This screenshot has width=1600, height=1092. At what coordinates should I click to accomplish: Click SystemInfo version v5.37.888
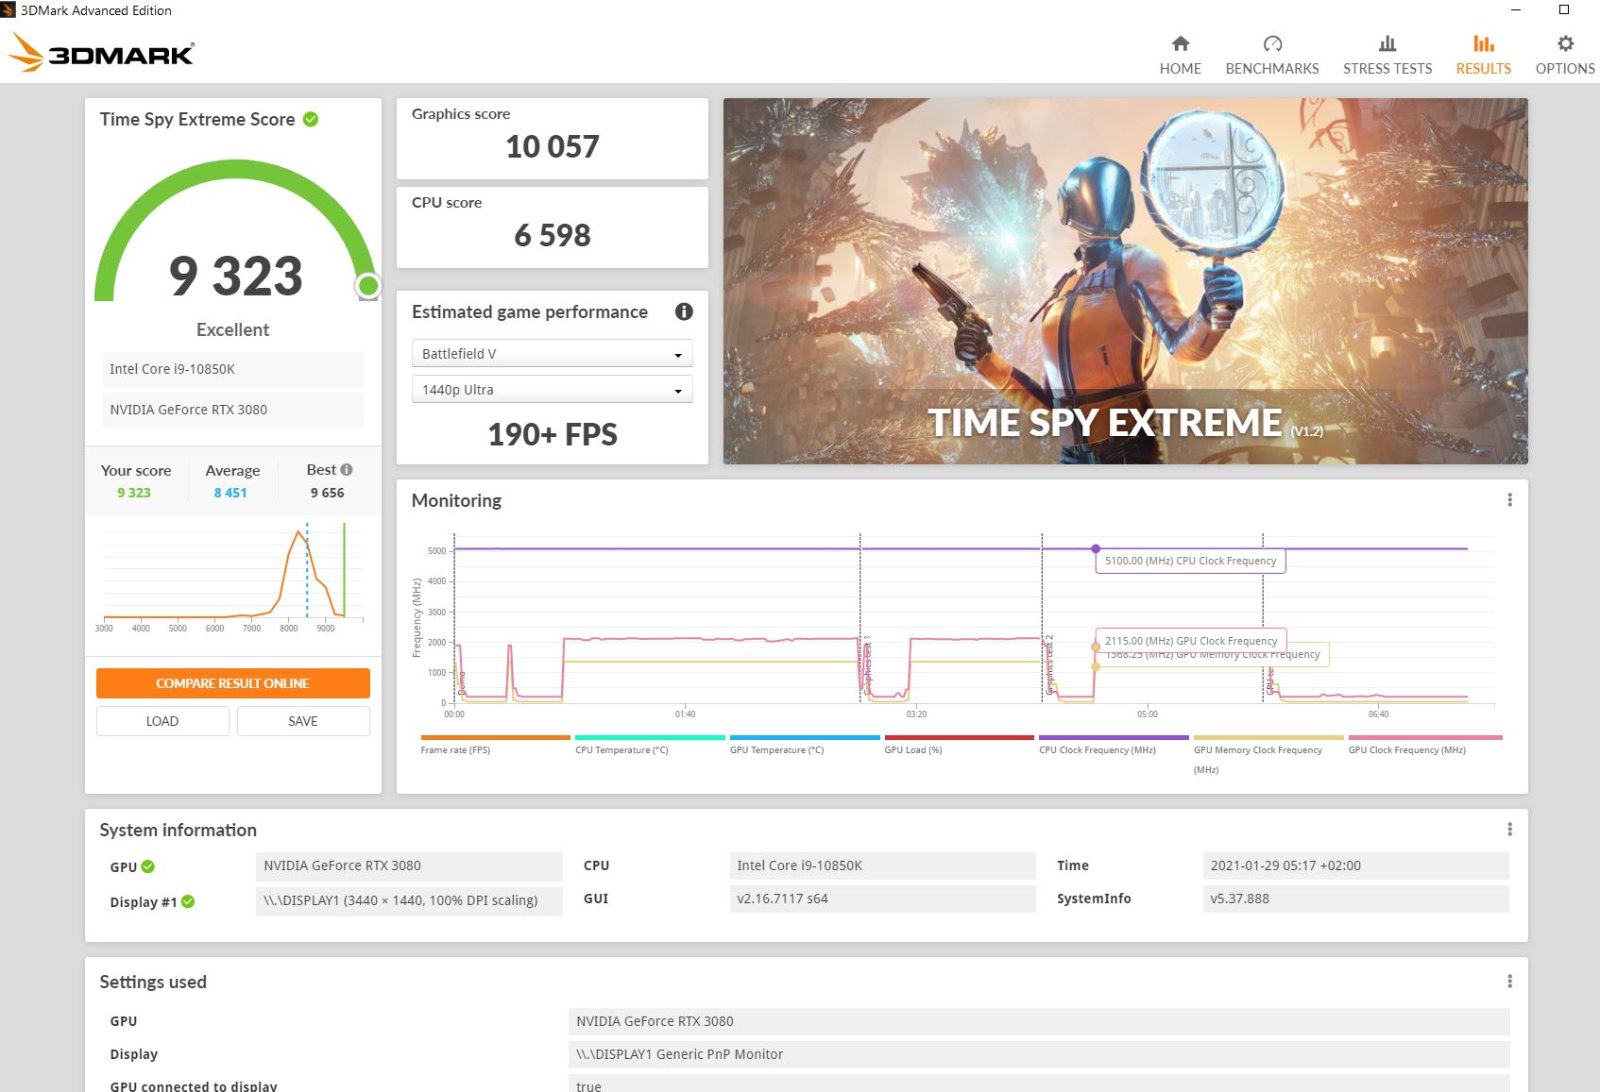point(1356,899)
